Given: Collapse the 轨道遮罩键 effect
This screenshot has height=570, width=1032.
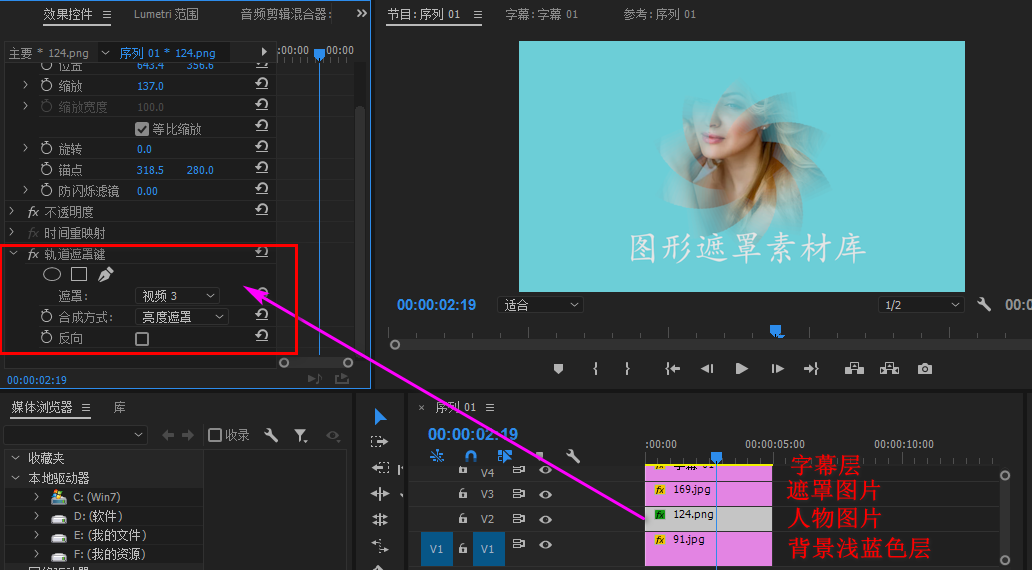Looking at the screenshot, I should [13, 253].
